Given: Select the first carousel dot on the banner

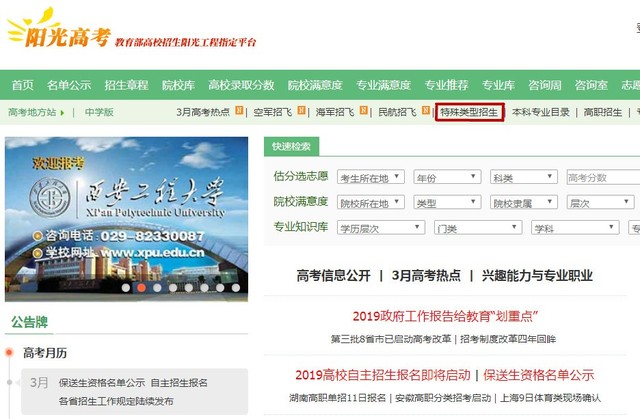Looking at the screenshot, I should 126,288.
